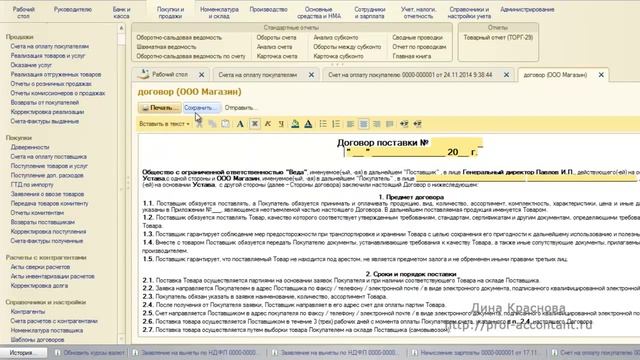This screenshot has width=640, height=360.
Task: Open 'Поступление товаров и услуг' link
Action: [49, 166]
